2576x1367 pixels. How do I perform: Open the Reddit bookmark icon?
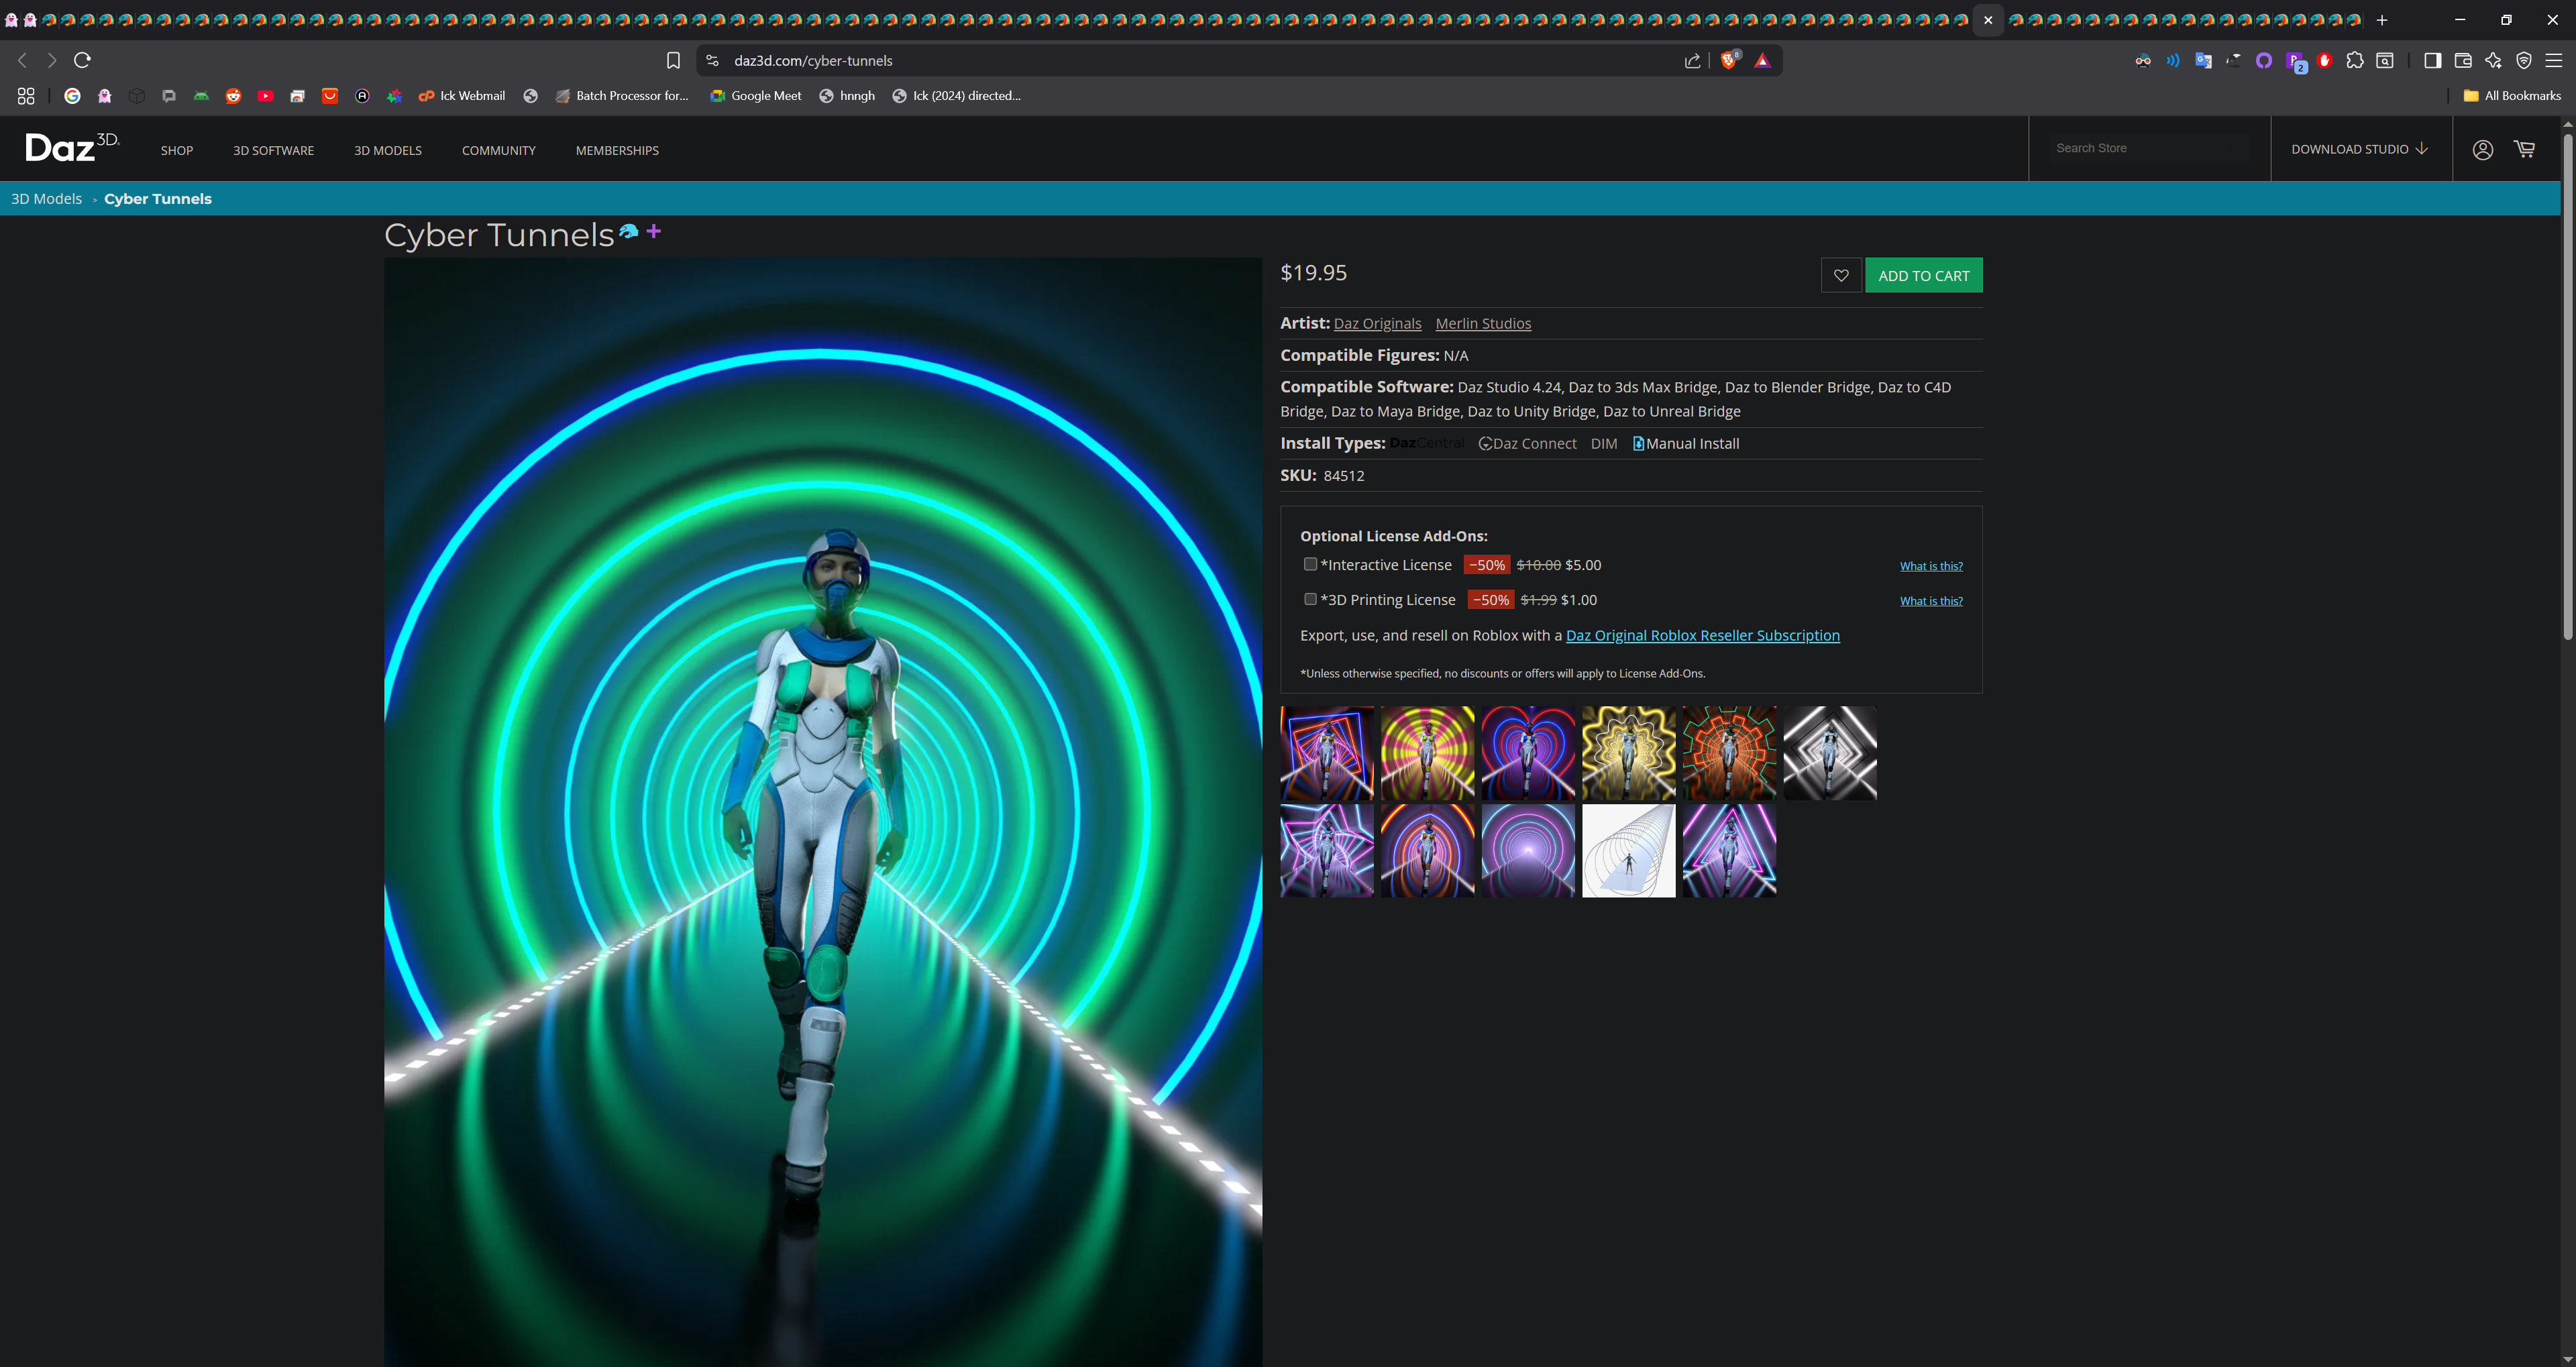(x=233, y=96)
